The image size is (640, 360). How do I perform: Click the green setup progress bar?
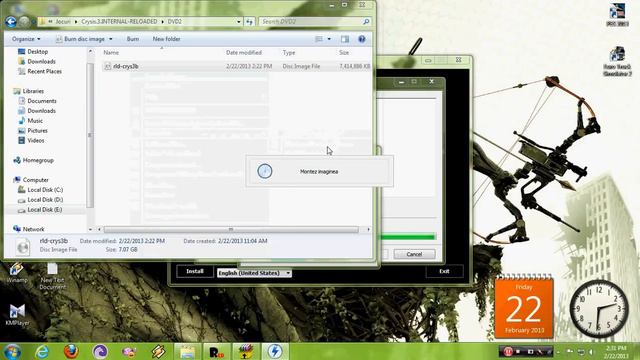(407, 237)
